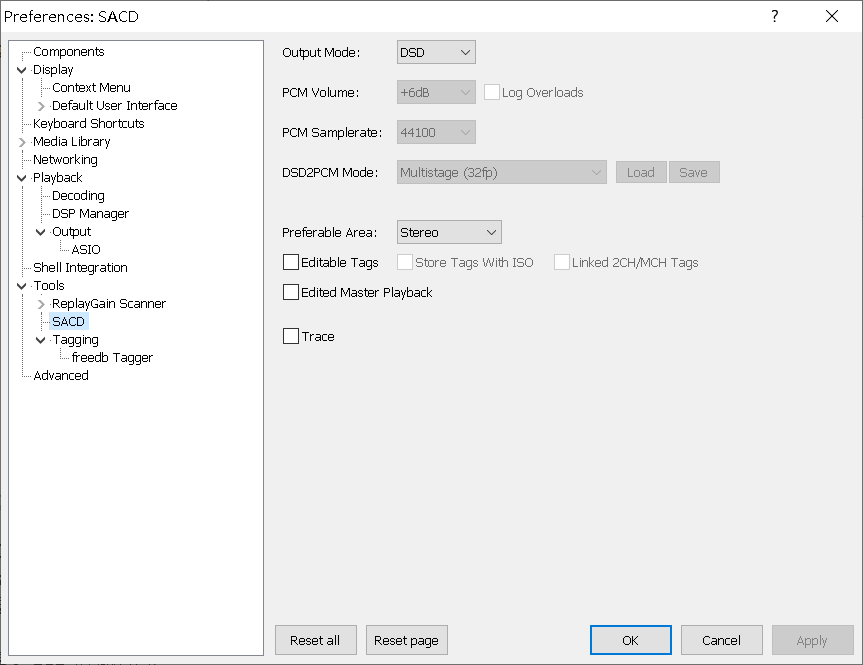Enable the Trace checkbox

tap(291, 336)
